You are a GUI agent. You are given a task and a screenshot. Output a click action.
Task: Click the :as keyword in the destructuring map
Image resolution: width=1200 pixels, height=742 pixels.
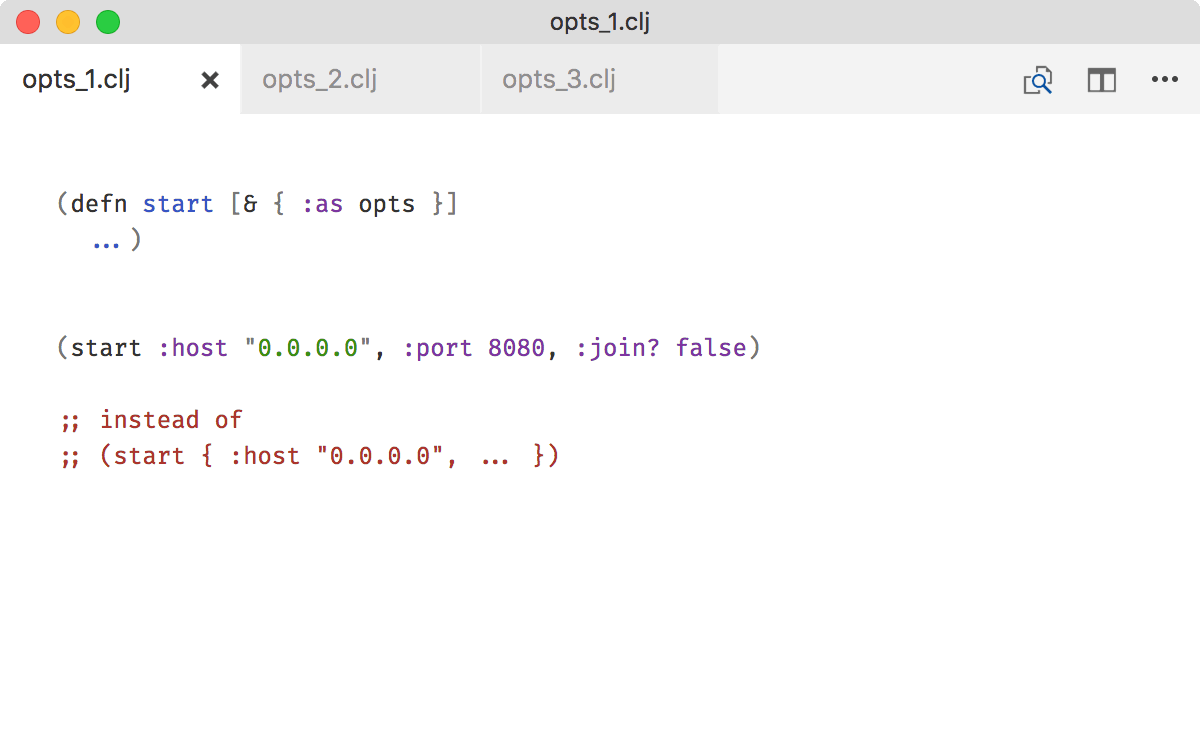(324, 203)
